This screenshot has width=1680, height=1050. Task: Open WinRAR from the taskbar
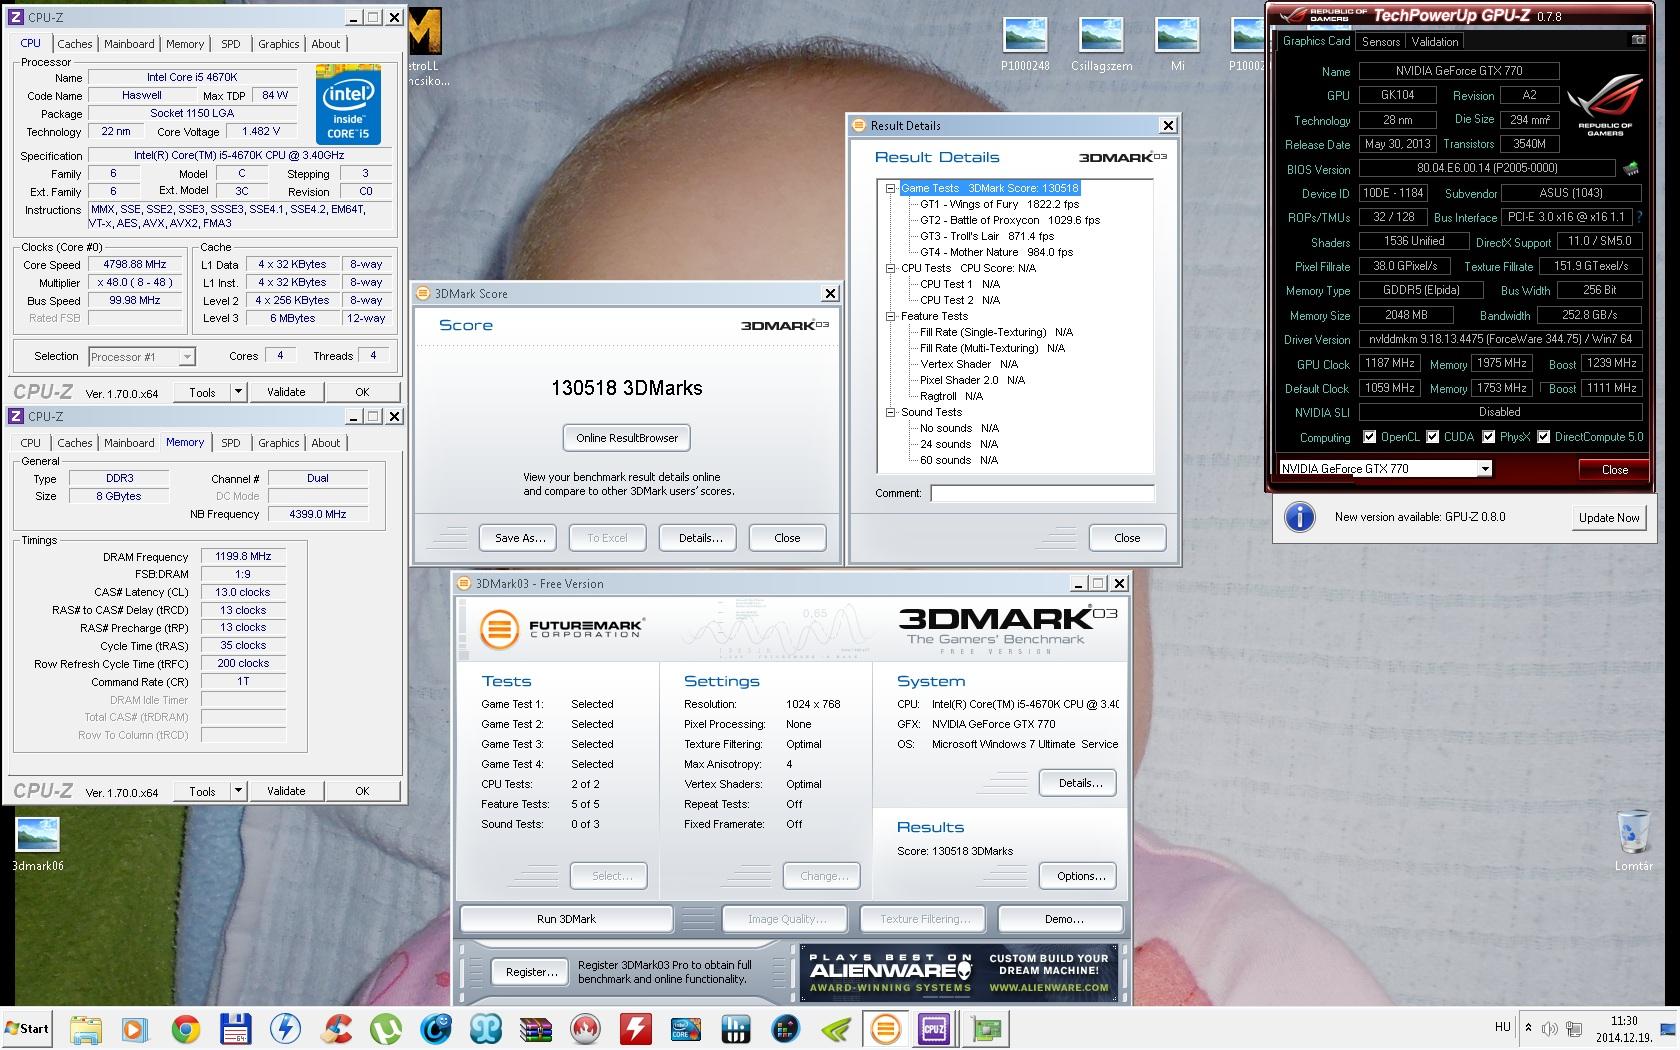coord(535,1029)
